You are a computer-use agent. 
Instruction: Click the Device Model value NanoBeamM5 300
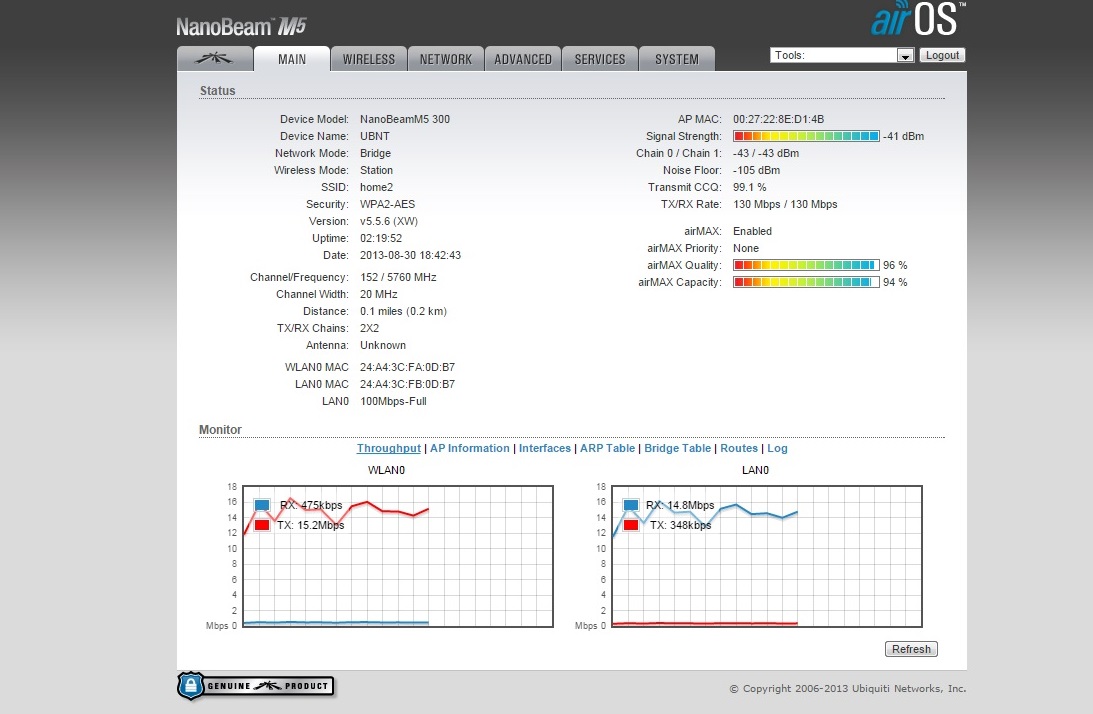pos(405,119)
